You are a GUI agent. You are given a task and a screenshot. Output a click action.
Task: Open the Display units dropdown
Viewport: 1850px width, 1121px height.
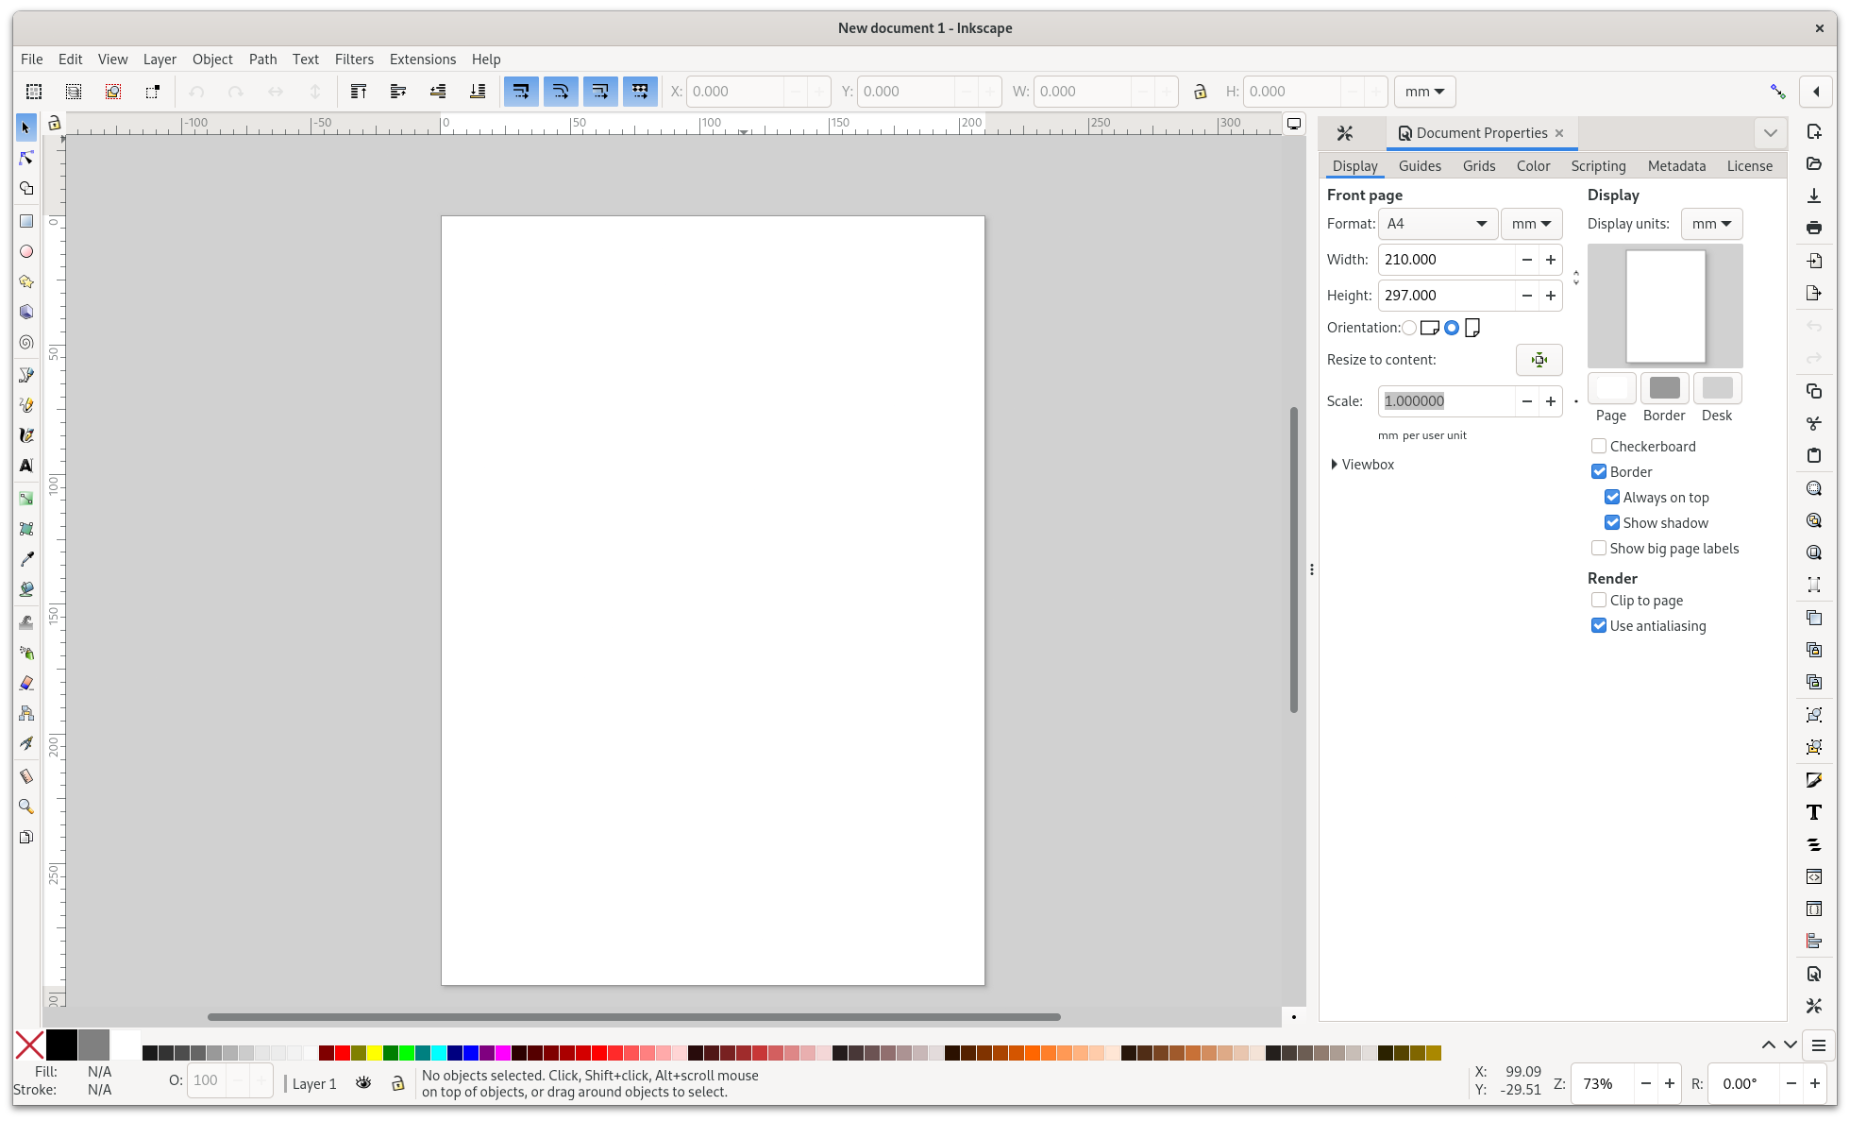[1711, 224]
